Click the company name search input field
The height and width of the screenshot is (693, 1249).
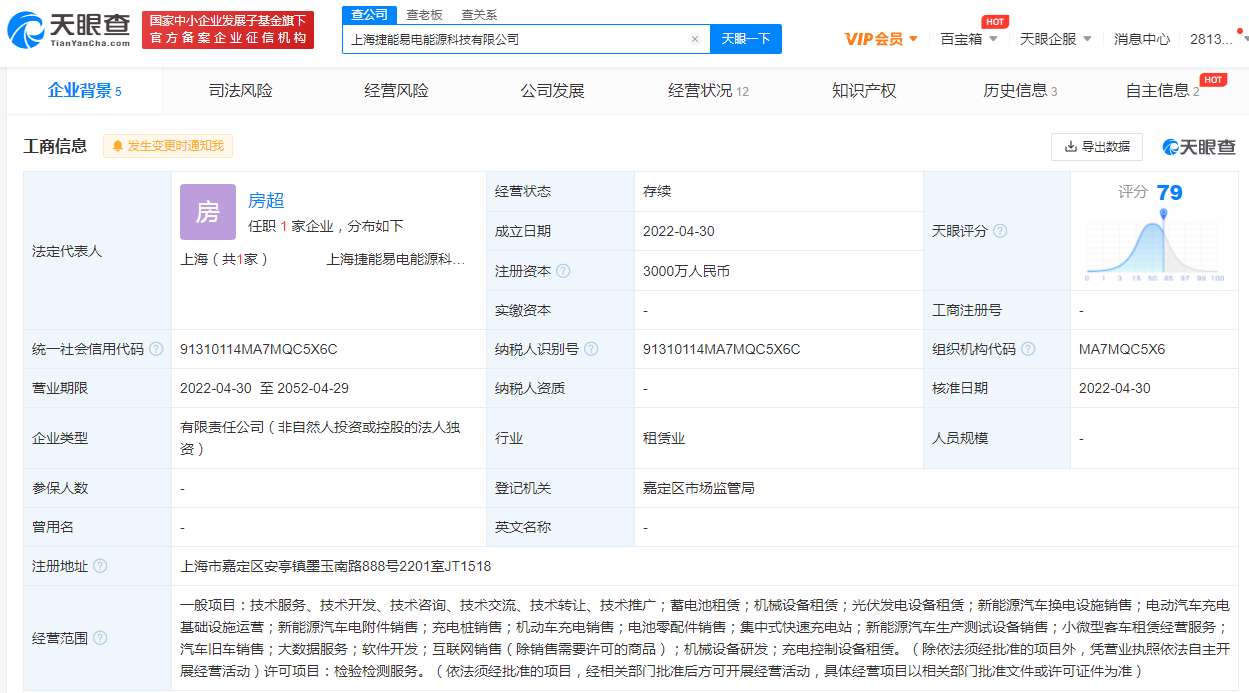point(515,39)
